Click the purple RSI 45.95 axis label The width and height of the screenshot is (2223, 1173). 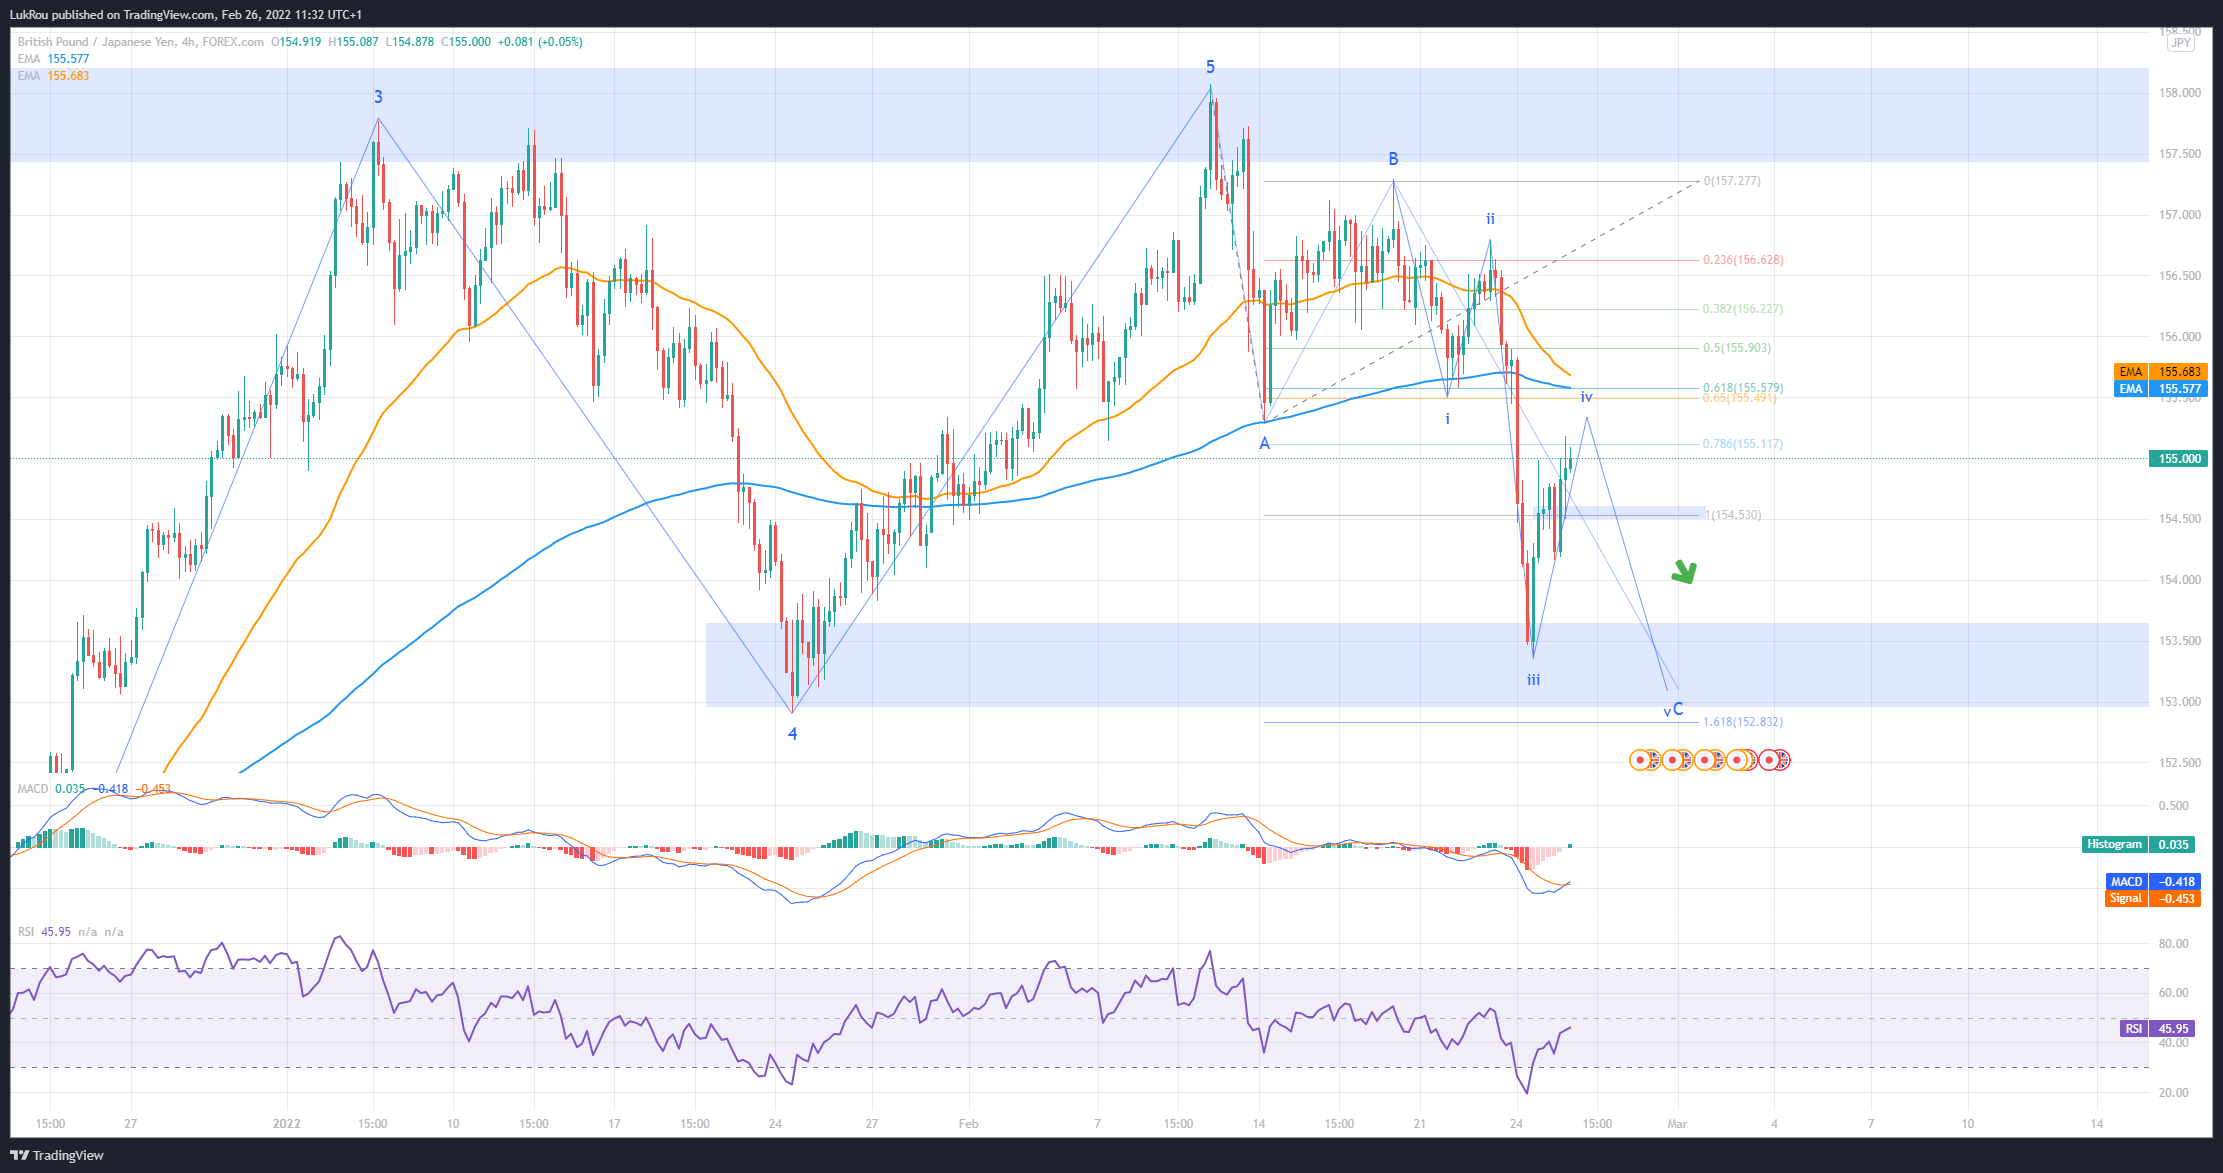pyautogui.click(x=2157, y=1029)
